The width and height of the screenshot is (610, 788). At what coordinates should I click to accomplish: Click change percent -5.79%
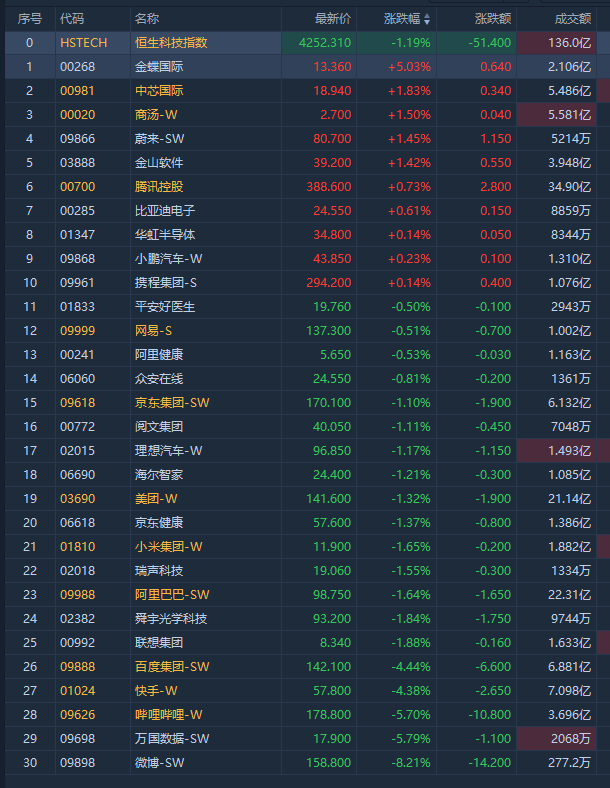click(411, 739)
